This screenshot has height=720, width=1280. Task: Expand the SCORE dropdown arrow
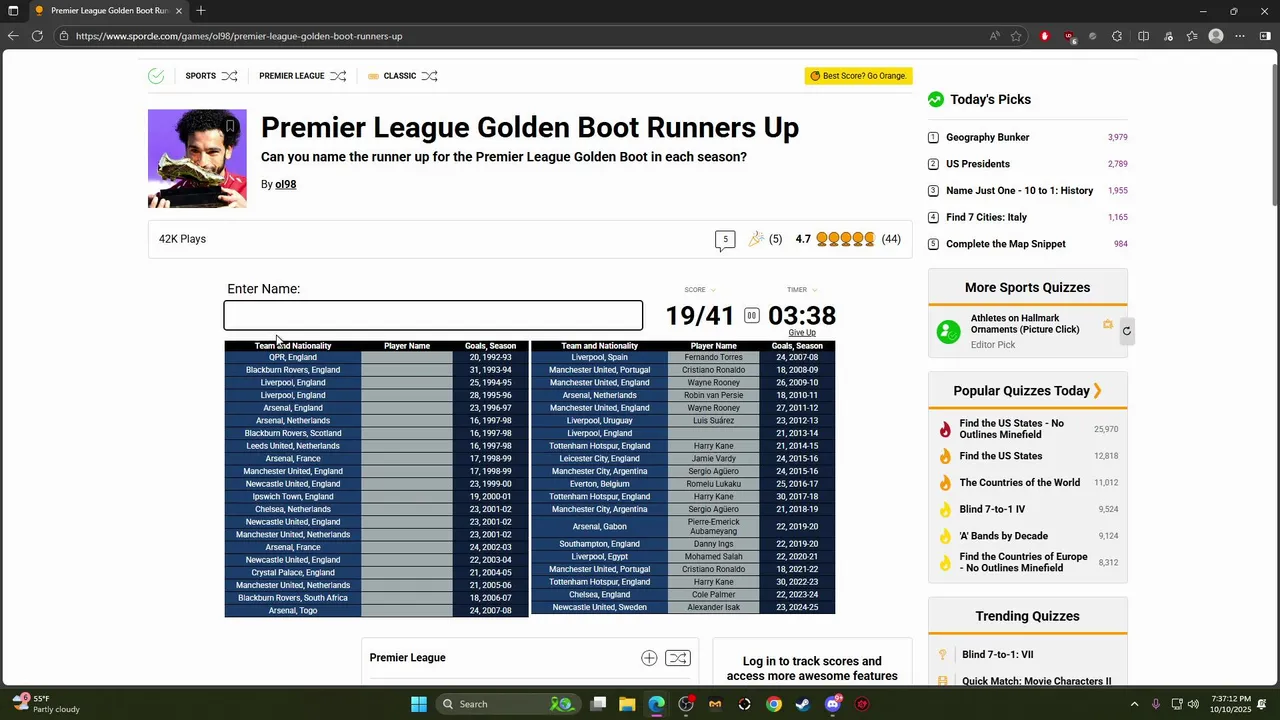click(713, 290)
